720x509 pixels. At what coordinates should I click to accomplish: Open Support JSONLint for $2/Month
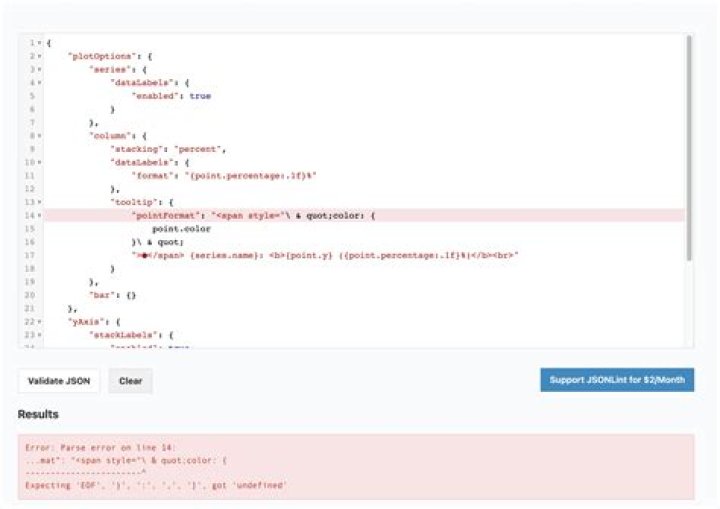617,380
